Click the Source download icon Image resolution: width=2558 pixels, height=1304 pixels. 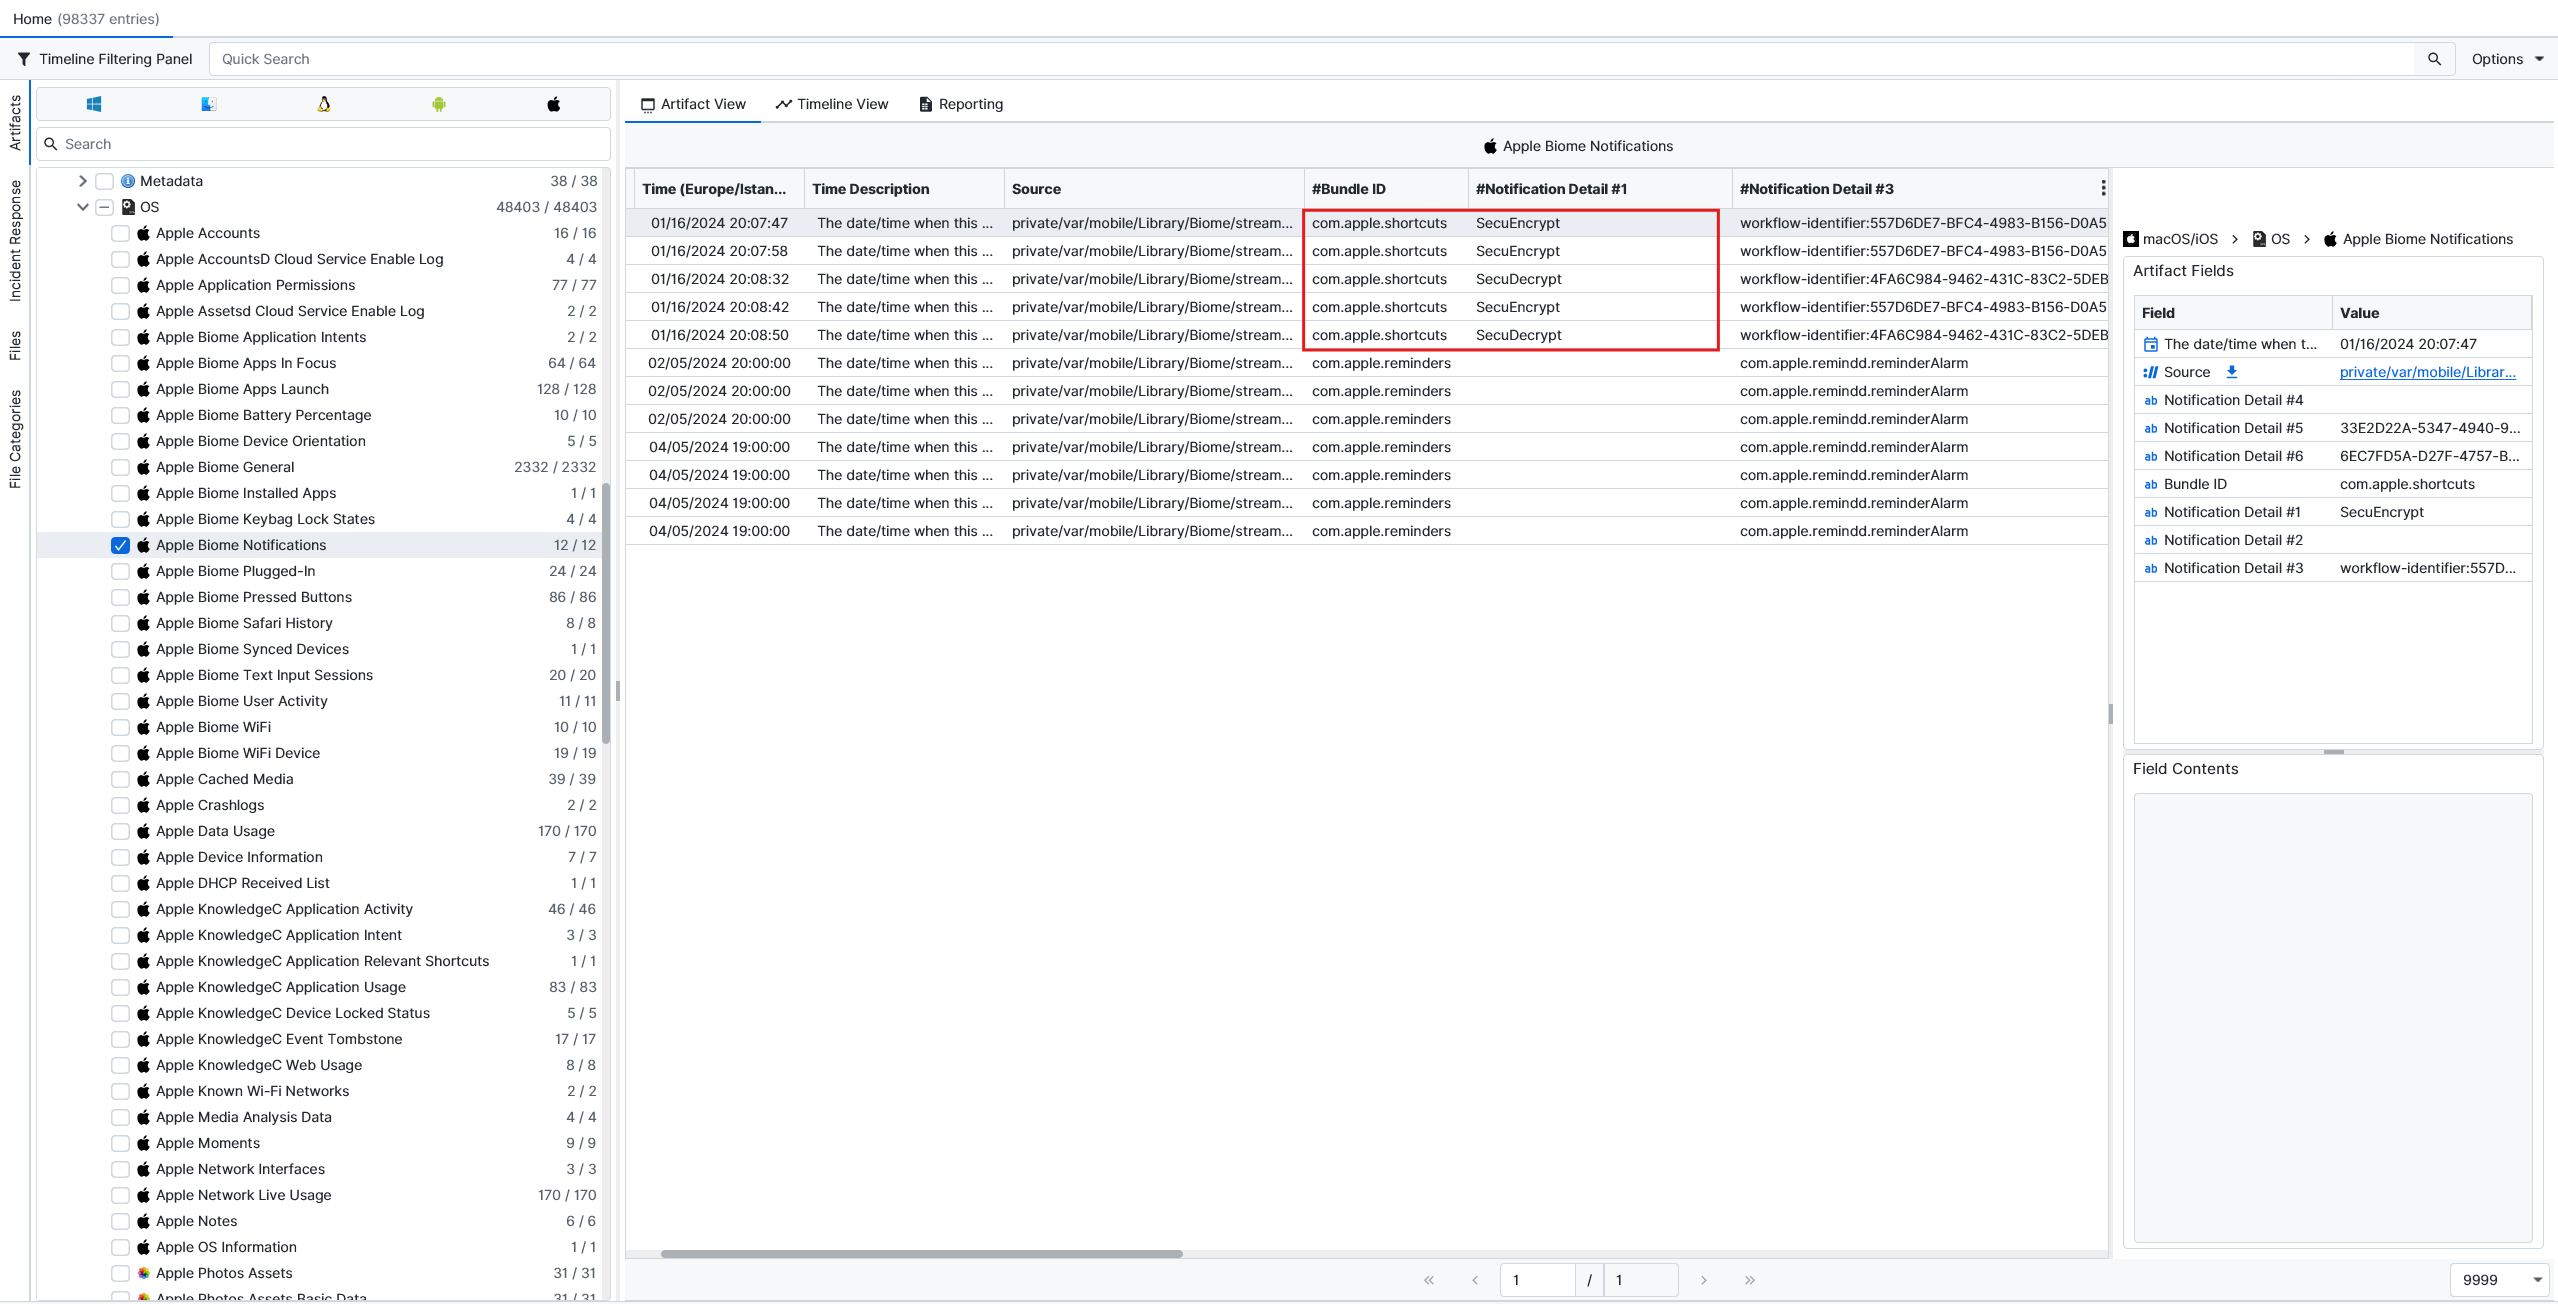(2231, 372)
